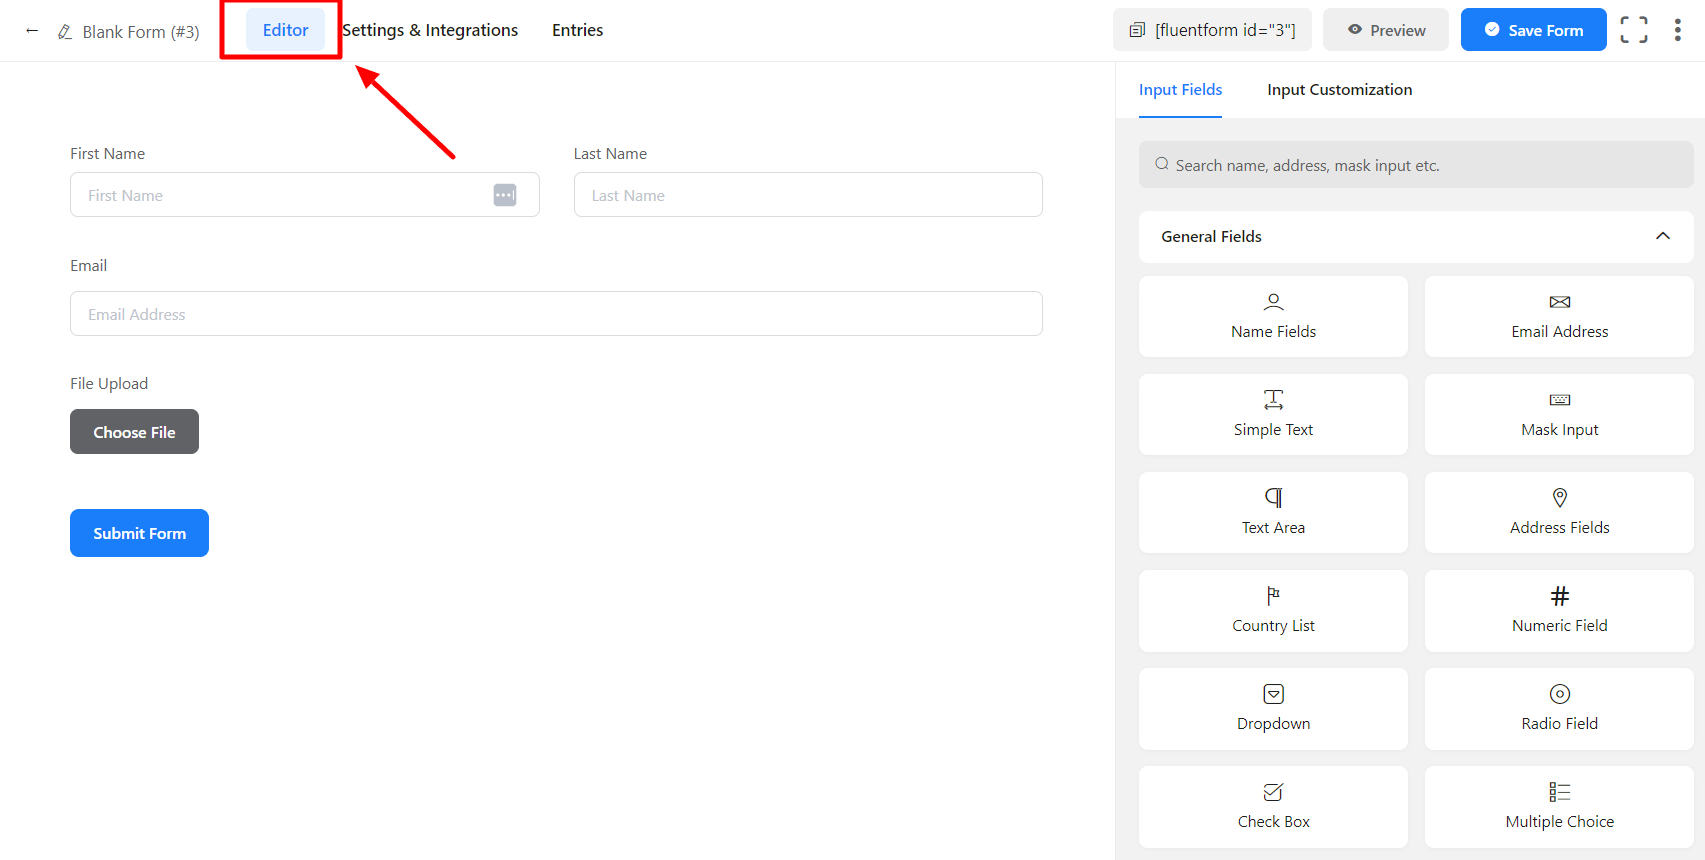Insert a Mask Input field

coord(1558,414)
